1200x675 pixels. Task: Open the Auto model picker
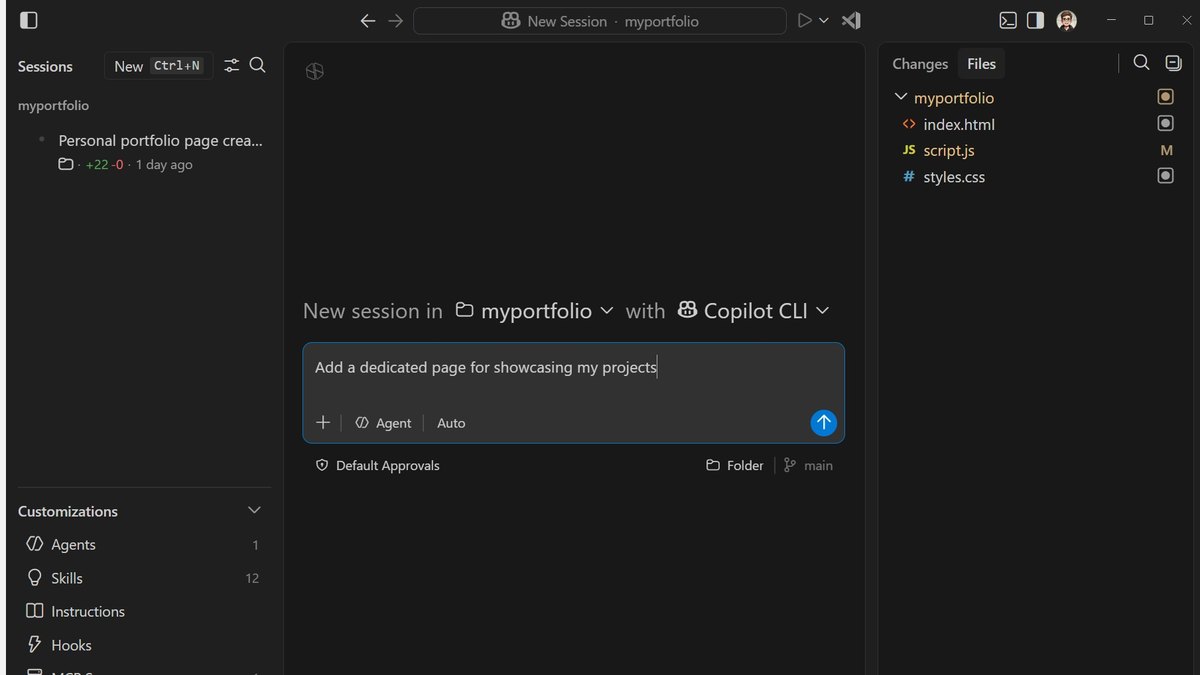(x=451, y=423)
